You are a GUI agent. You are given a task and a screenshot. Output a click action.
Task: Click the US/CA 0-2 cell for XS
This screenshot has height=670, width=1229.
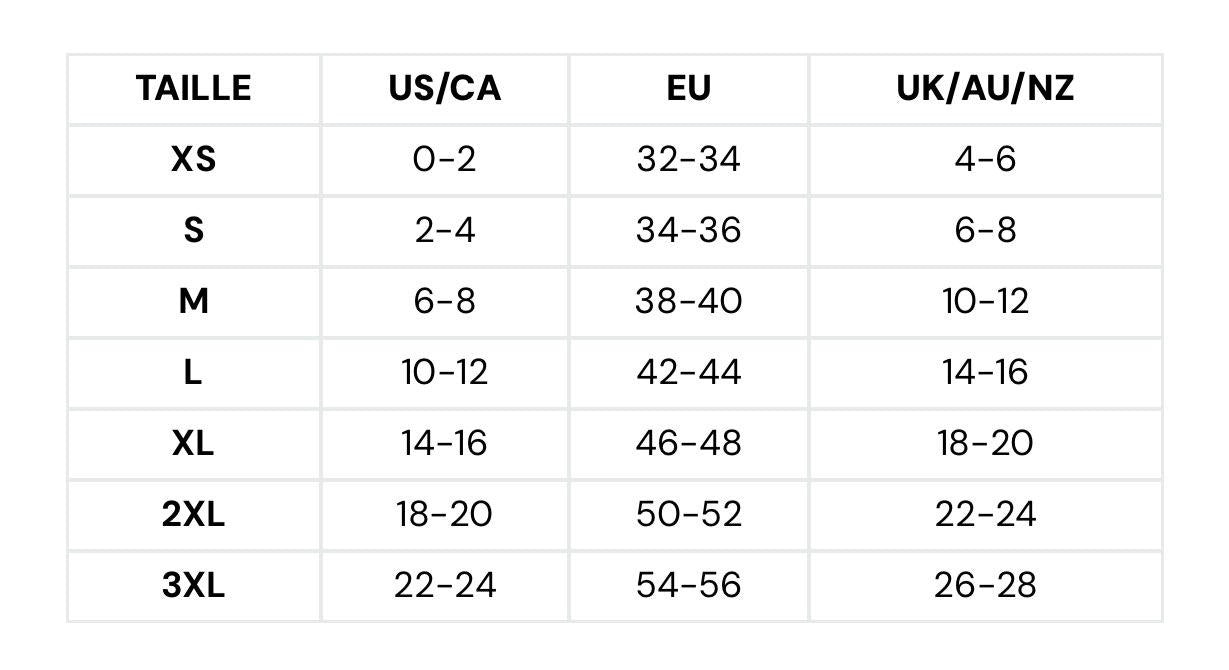click(x=445, y=159)
